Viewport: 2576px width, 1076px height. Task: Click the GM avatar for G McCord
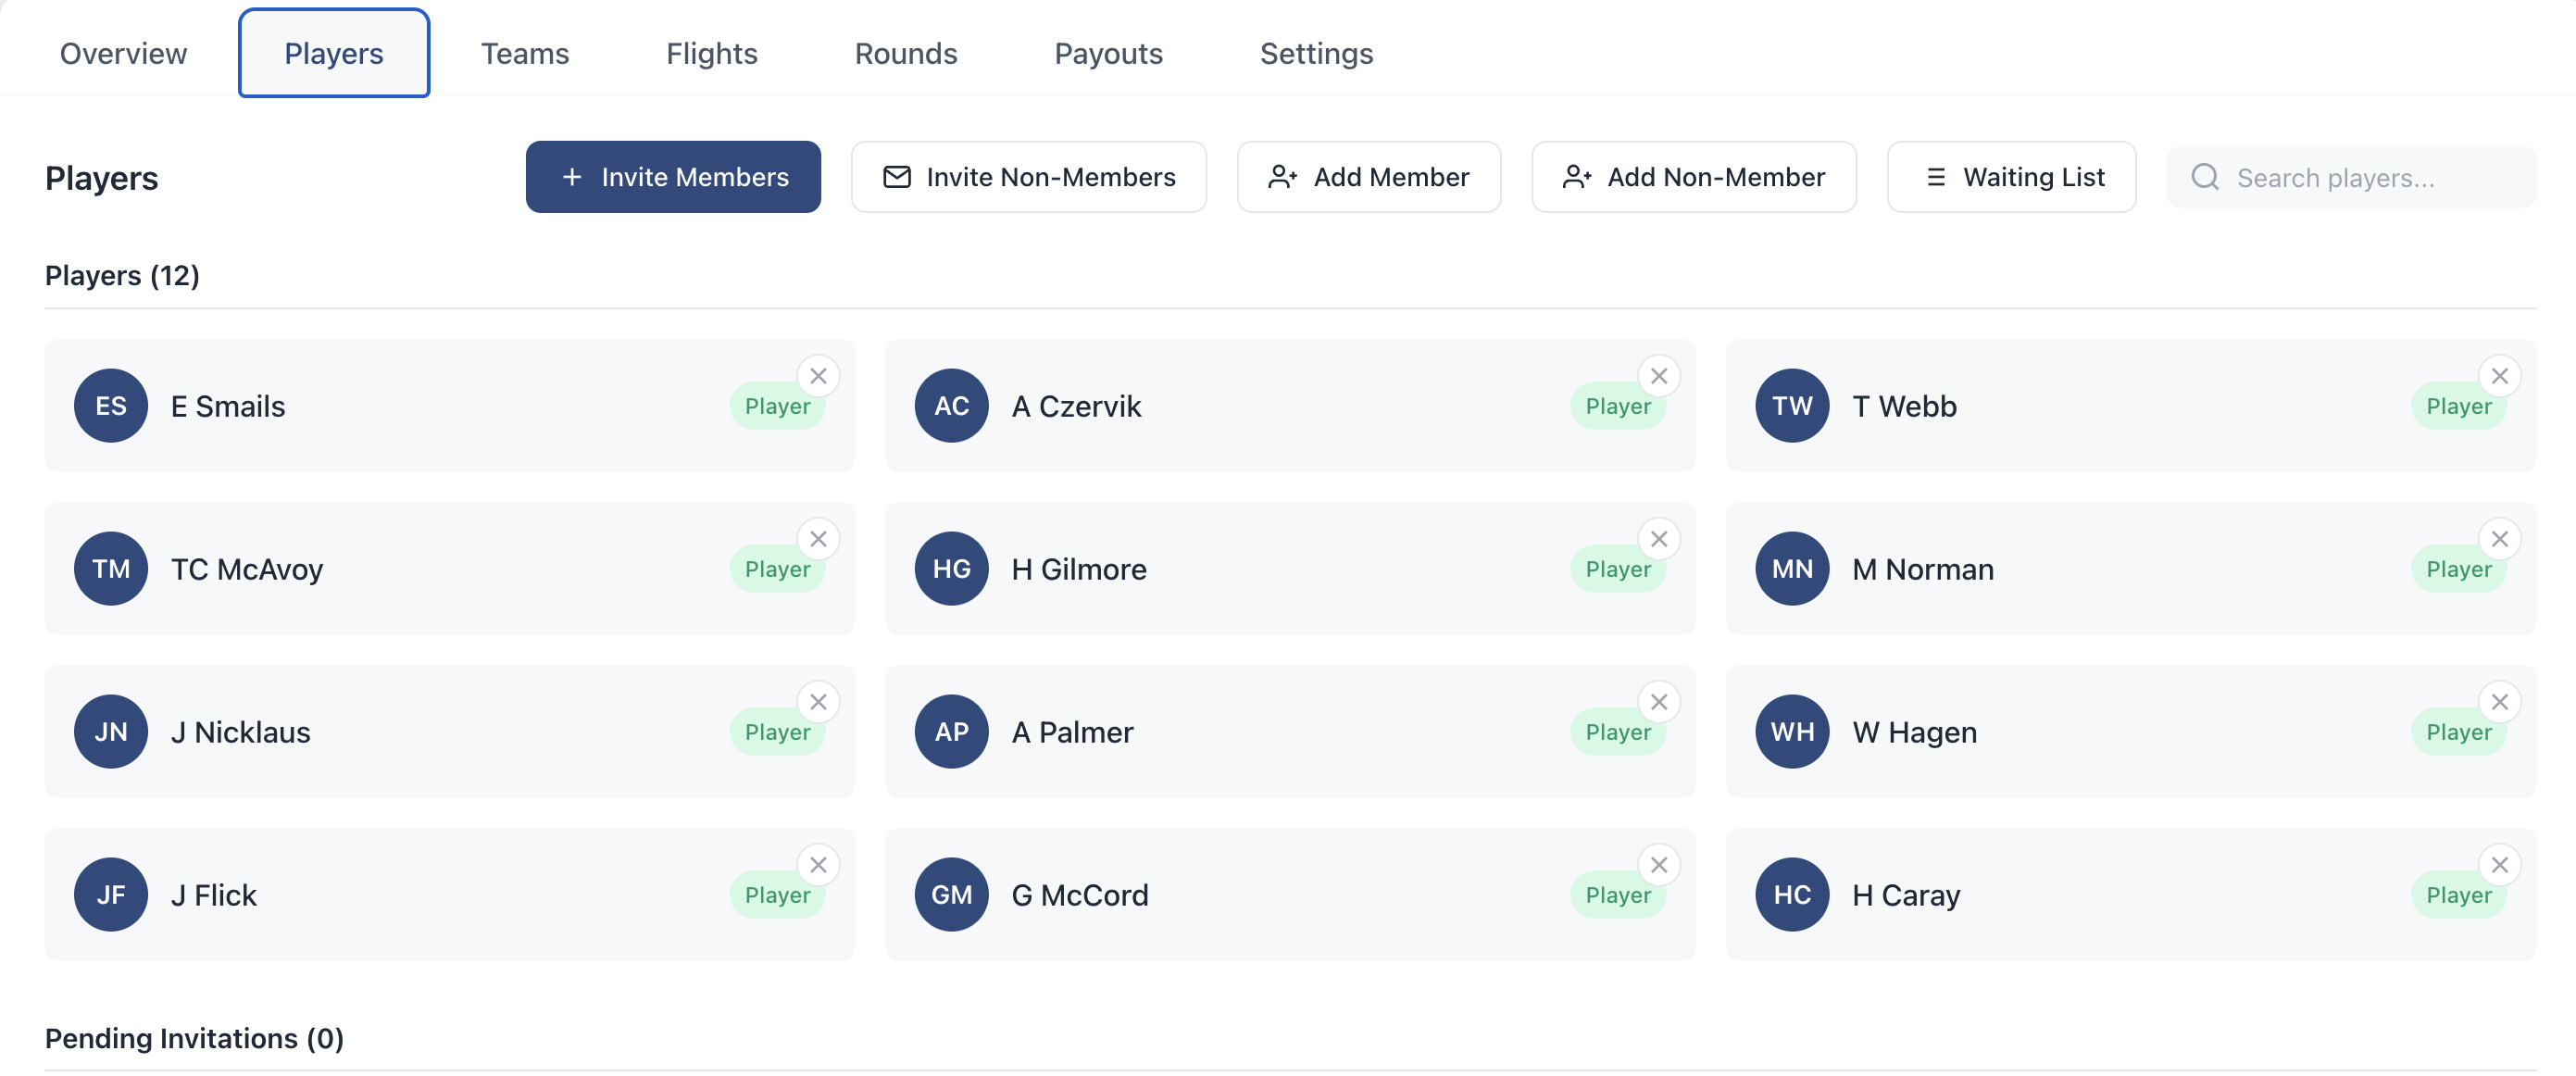pyautogui.click(x=951, y=895)
